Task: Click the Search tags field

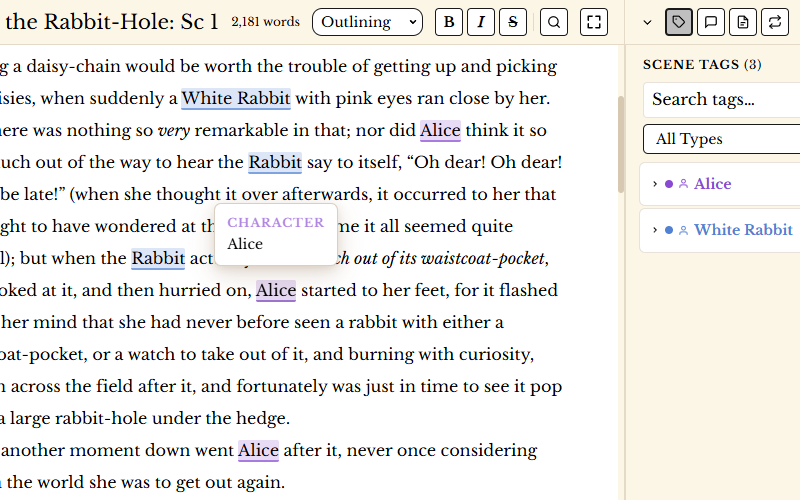Action: tap(720, 99)
